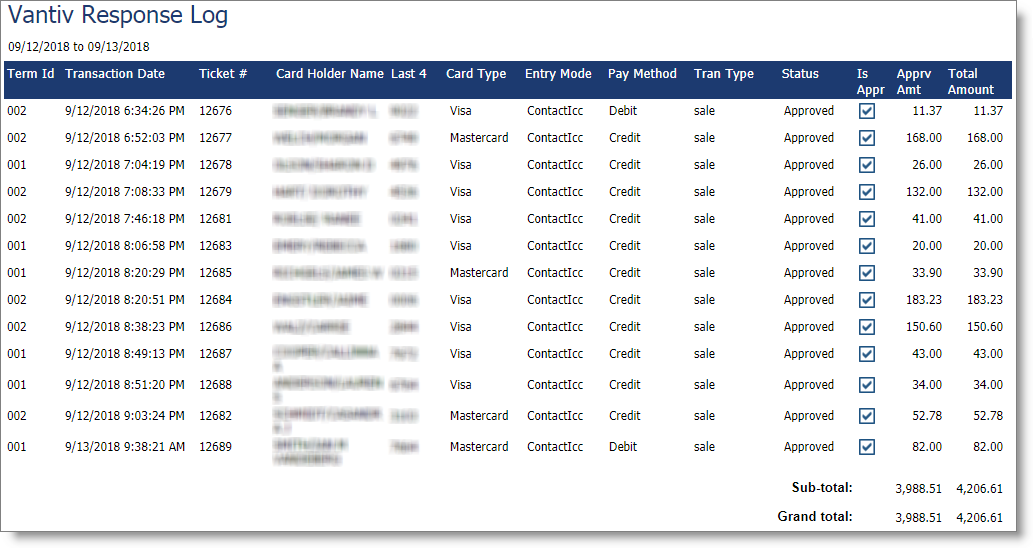Select ticket number 12685
The height and width of the screenshot is (548, 1033).
tap(215, 273)
